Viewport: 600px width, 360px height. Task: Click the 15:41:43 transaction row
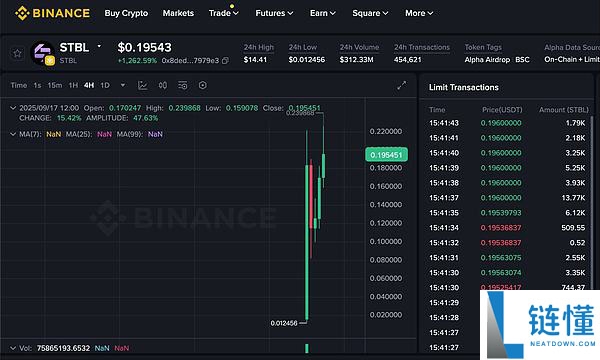pos(507,123)
